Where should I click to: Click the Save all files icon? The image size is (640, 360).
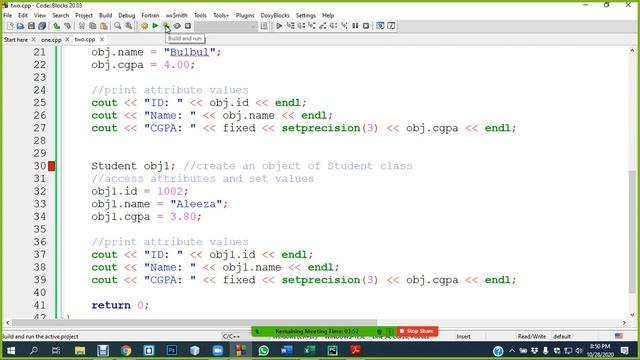point(42,26)
